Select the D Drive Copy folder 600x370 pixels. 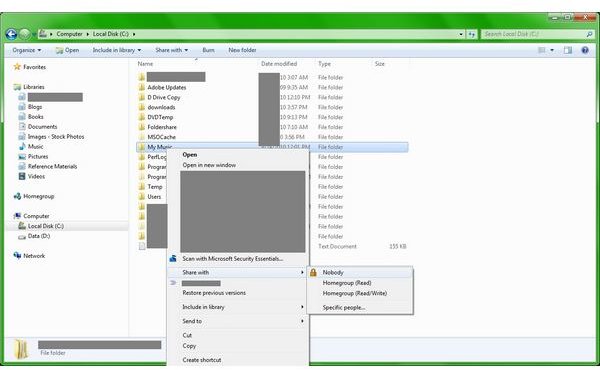[x=164, y=97]
